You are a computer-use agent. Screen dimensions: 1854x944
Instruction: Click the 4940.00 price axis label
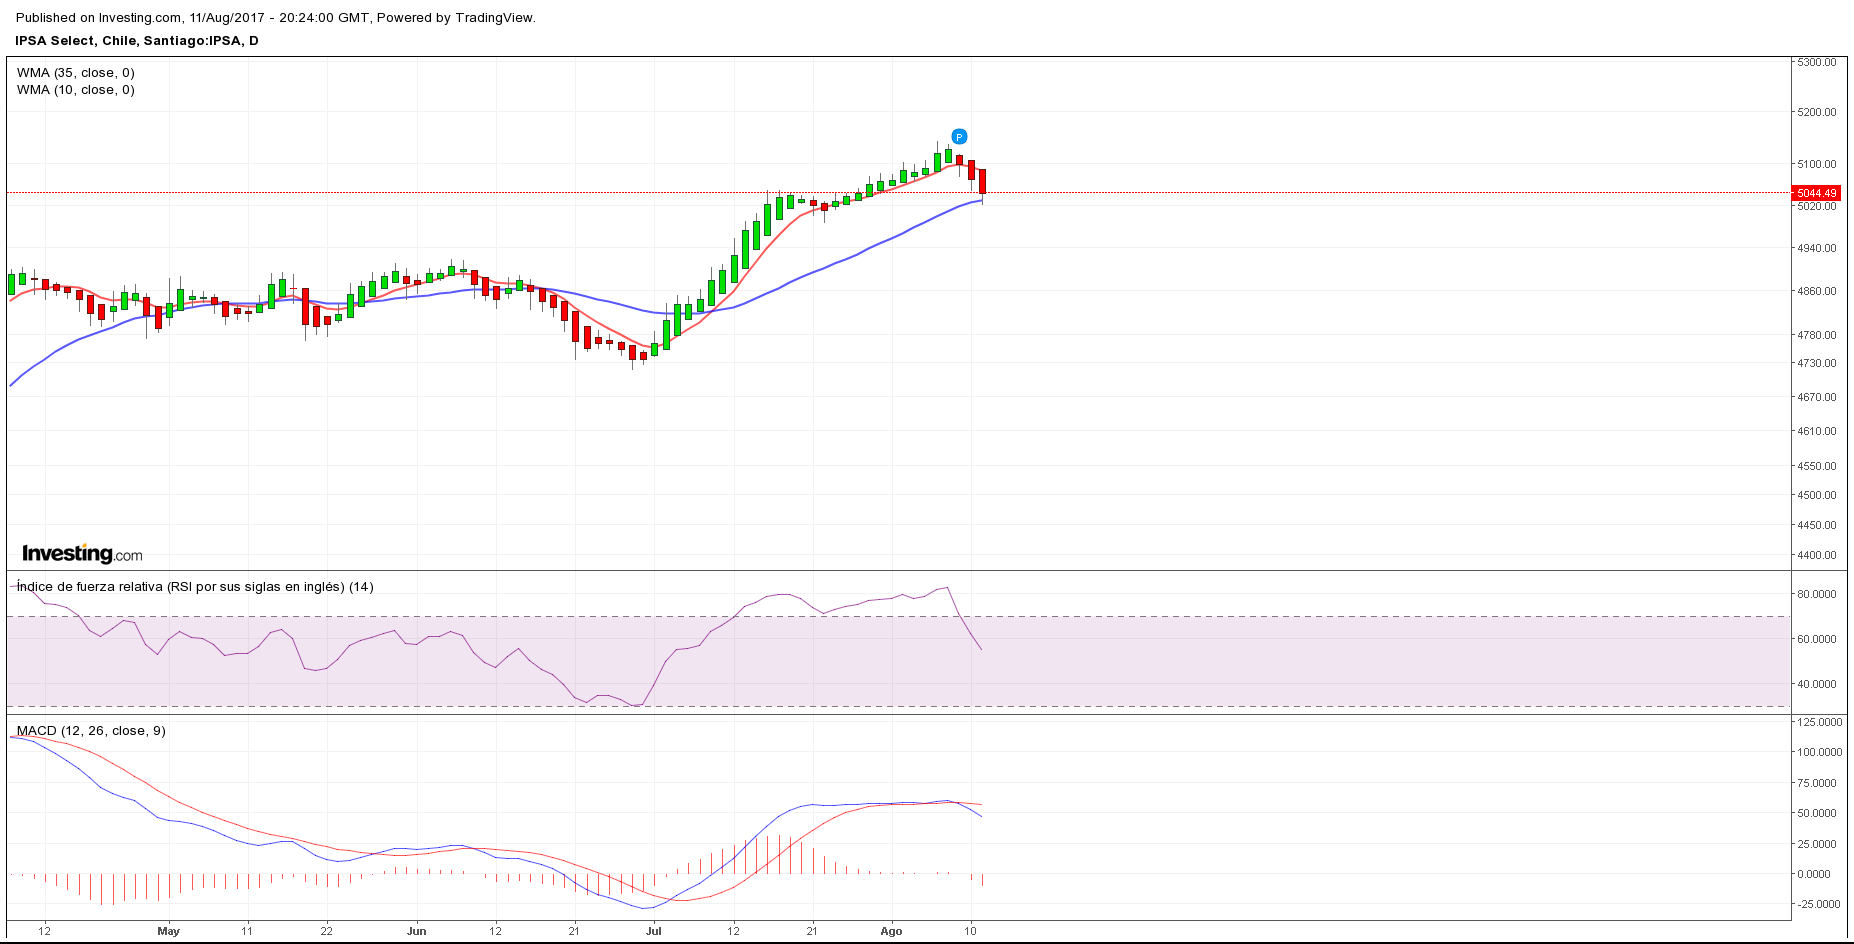tap(1817, 248)
